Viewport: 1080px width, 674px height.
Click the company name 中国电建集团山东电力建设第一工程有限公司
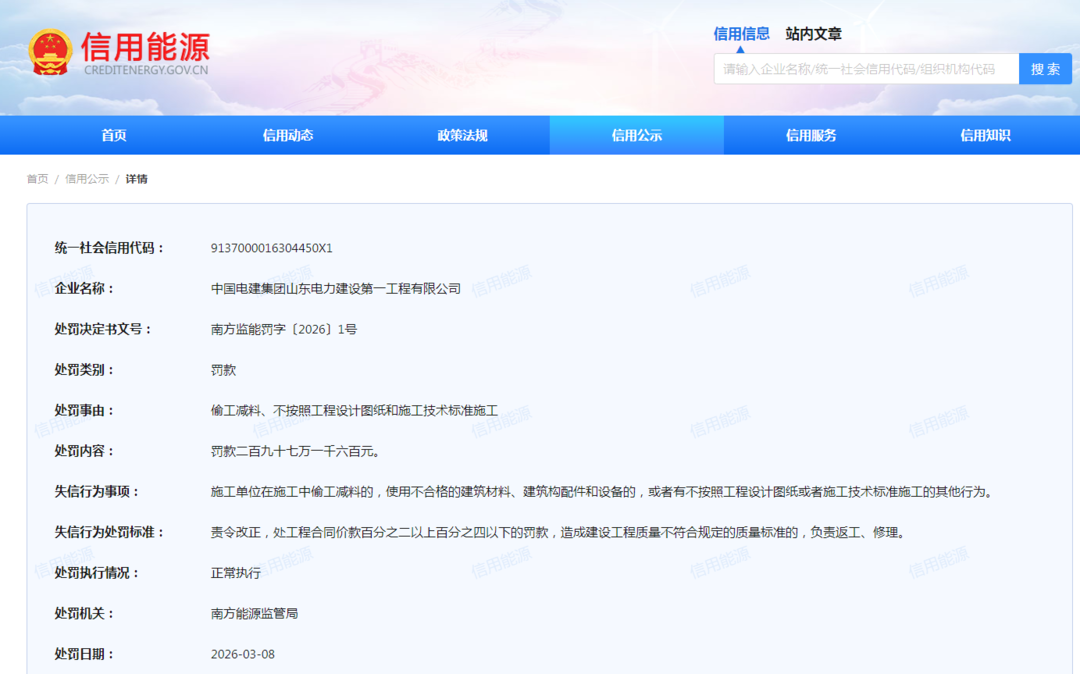[335, 289]
